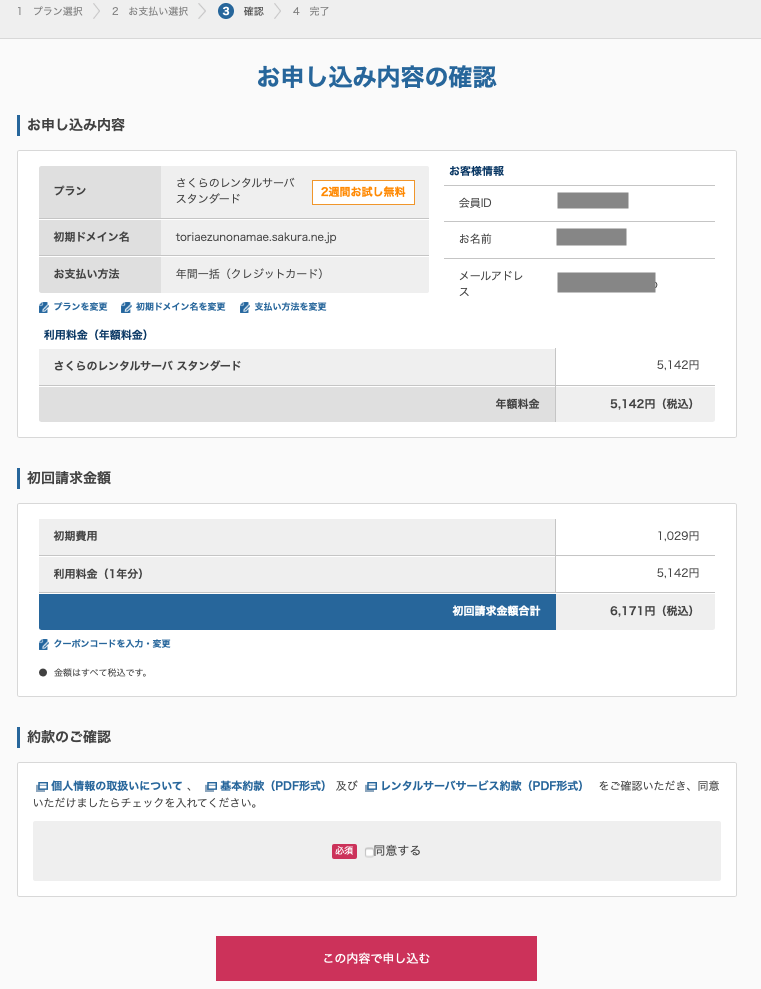Open クーポンコードを入力・変更 link

[x=112, y=643]
